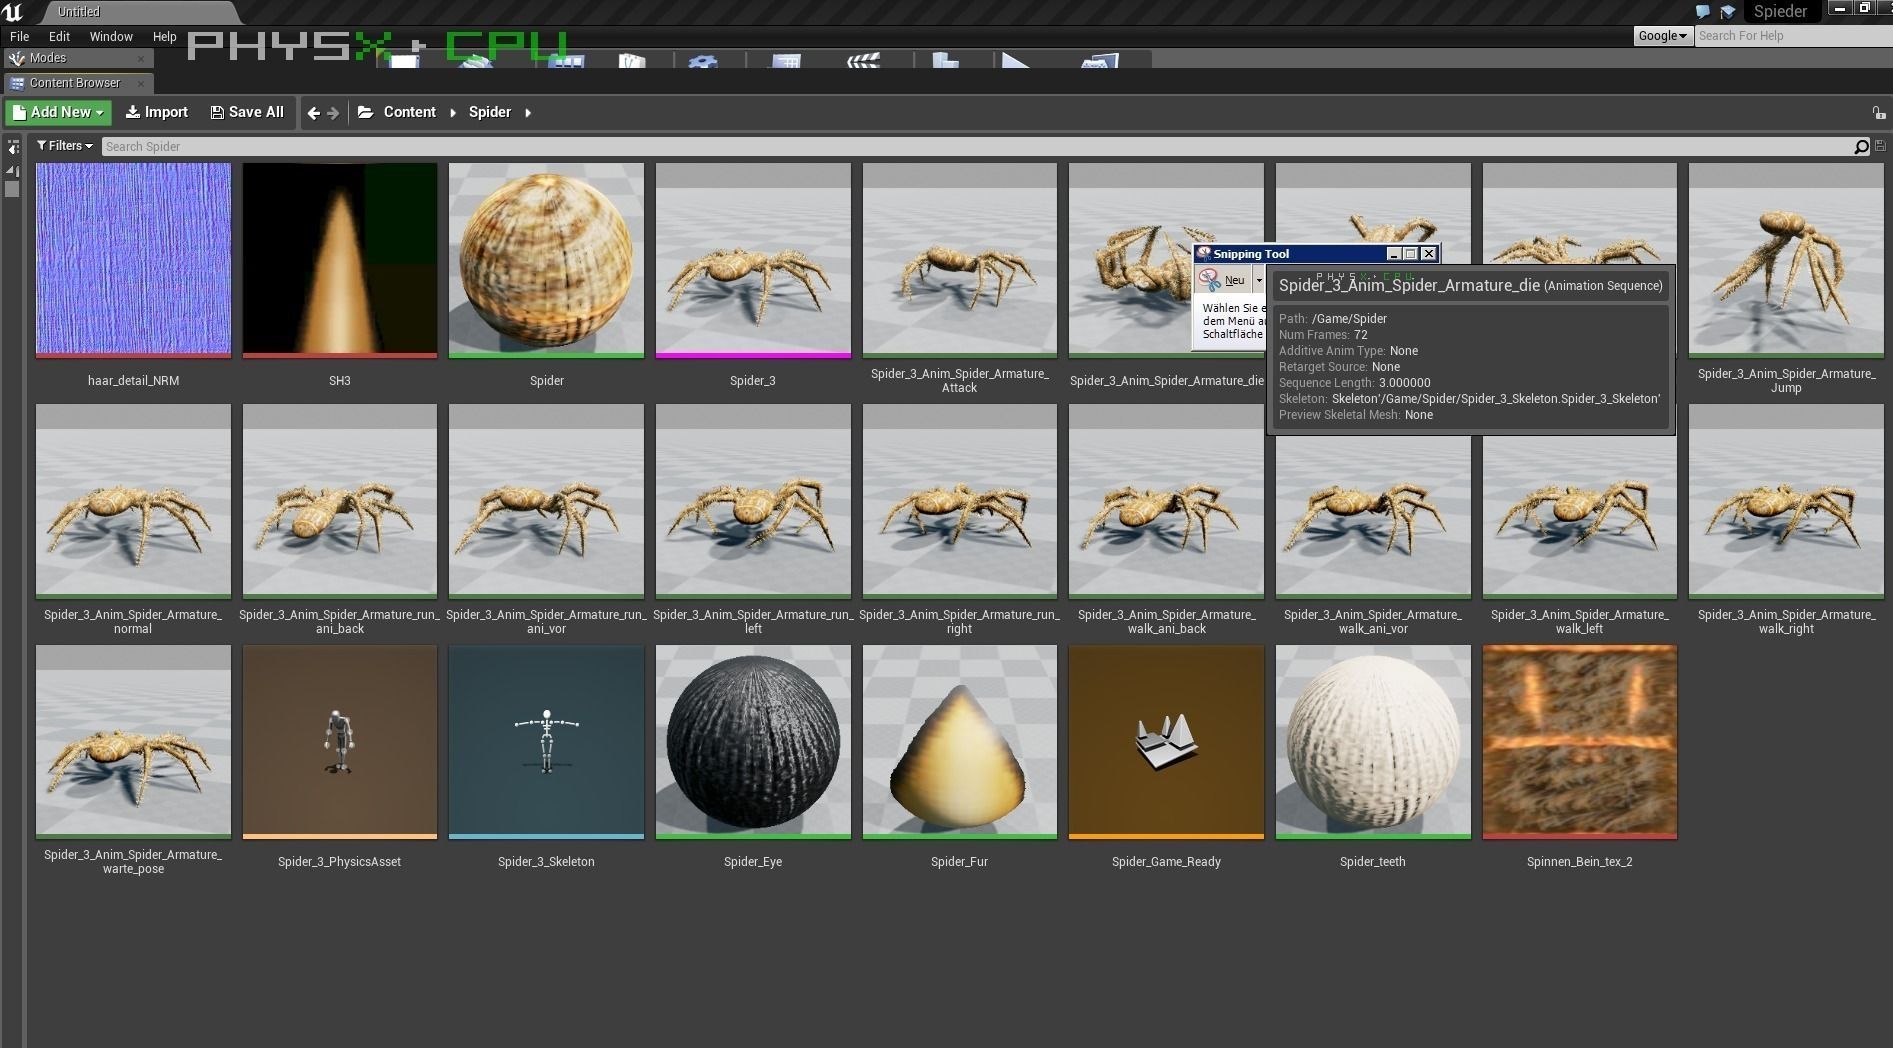
Task: Select the Spider_Eye material thumbnail
Action: [x=753, y=742]
